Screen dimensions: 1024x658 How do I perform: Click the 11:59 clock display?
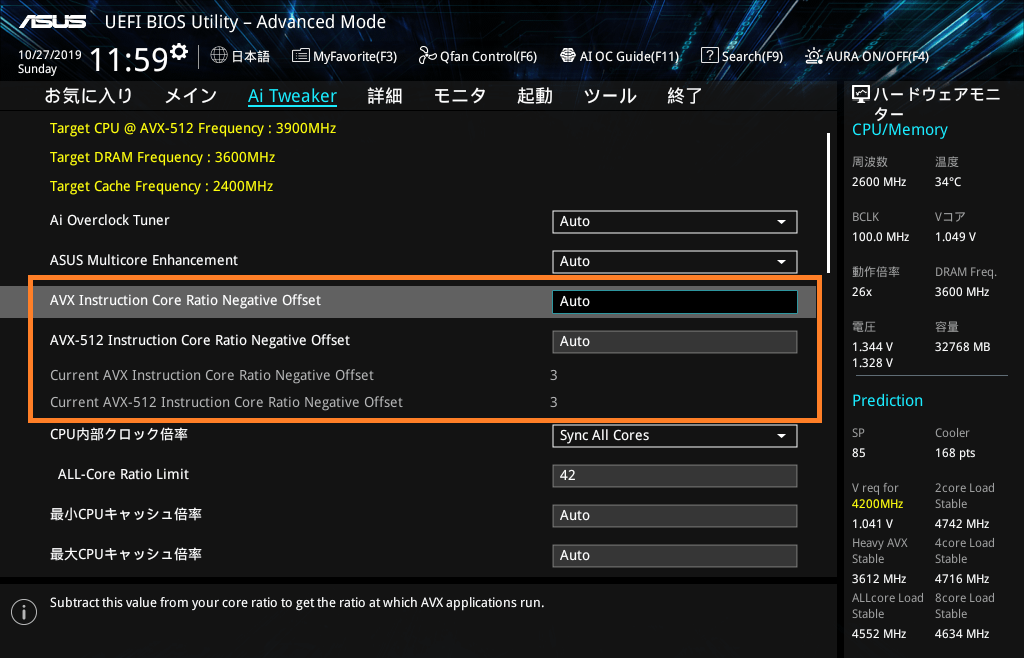pos(129,60)
